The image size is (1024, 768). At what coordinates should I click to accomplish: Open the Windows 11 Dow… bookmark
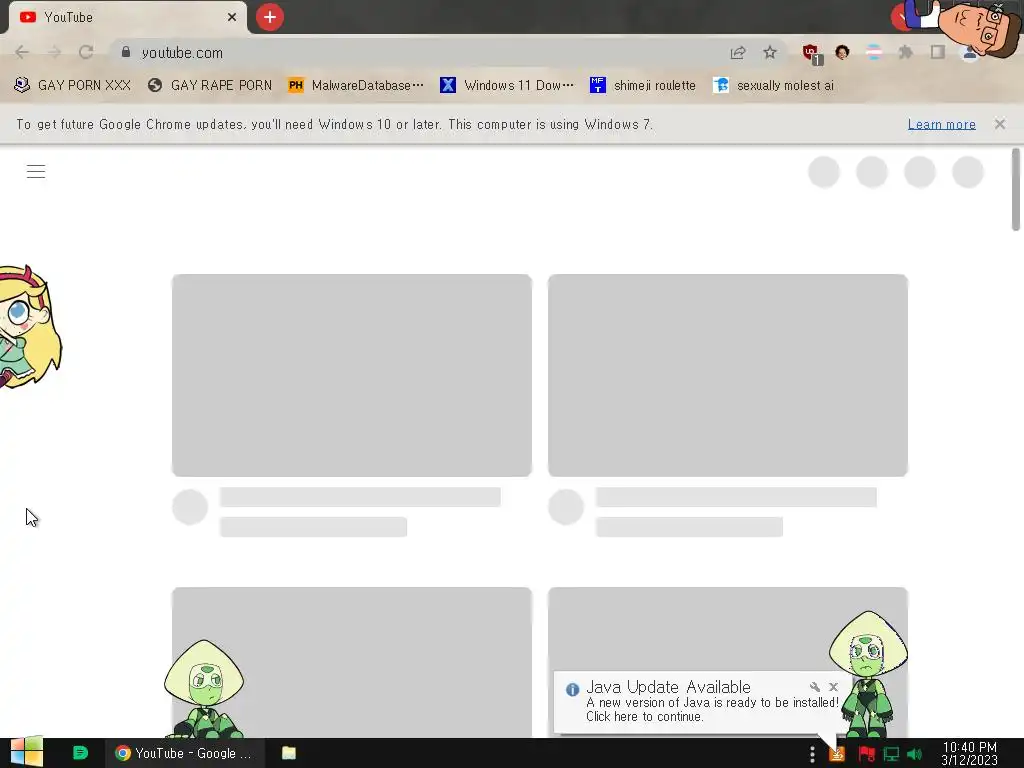[507, 86]
